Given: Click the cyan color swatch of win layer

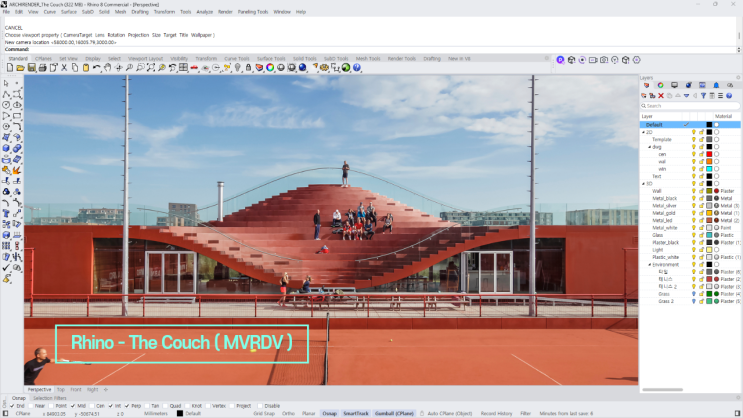Looking at the screenshot, I should pos(709,169).
